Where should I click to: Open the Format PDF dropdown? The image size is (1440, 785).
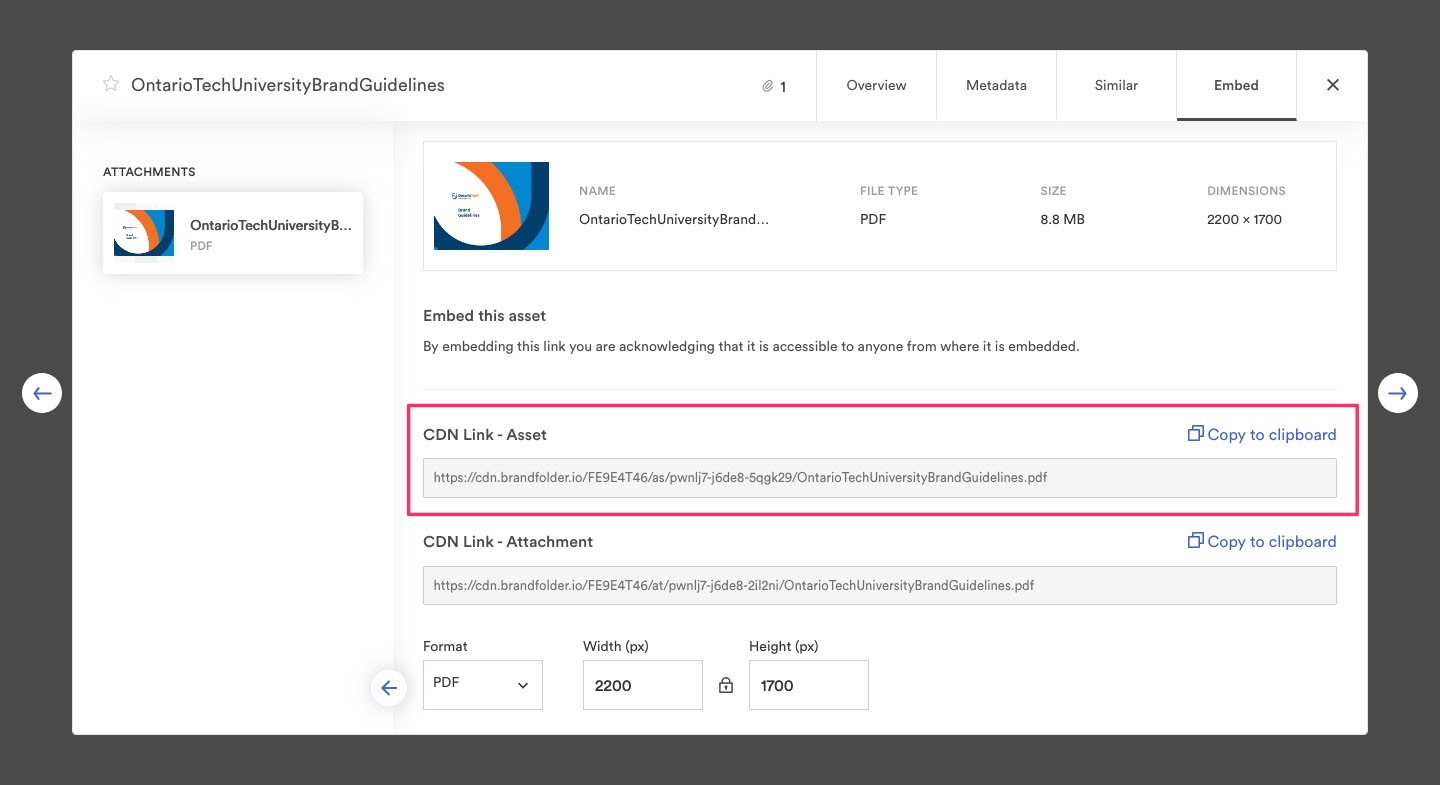tap(483, 685)
